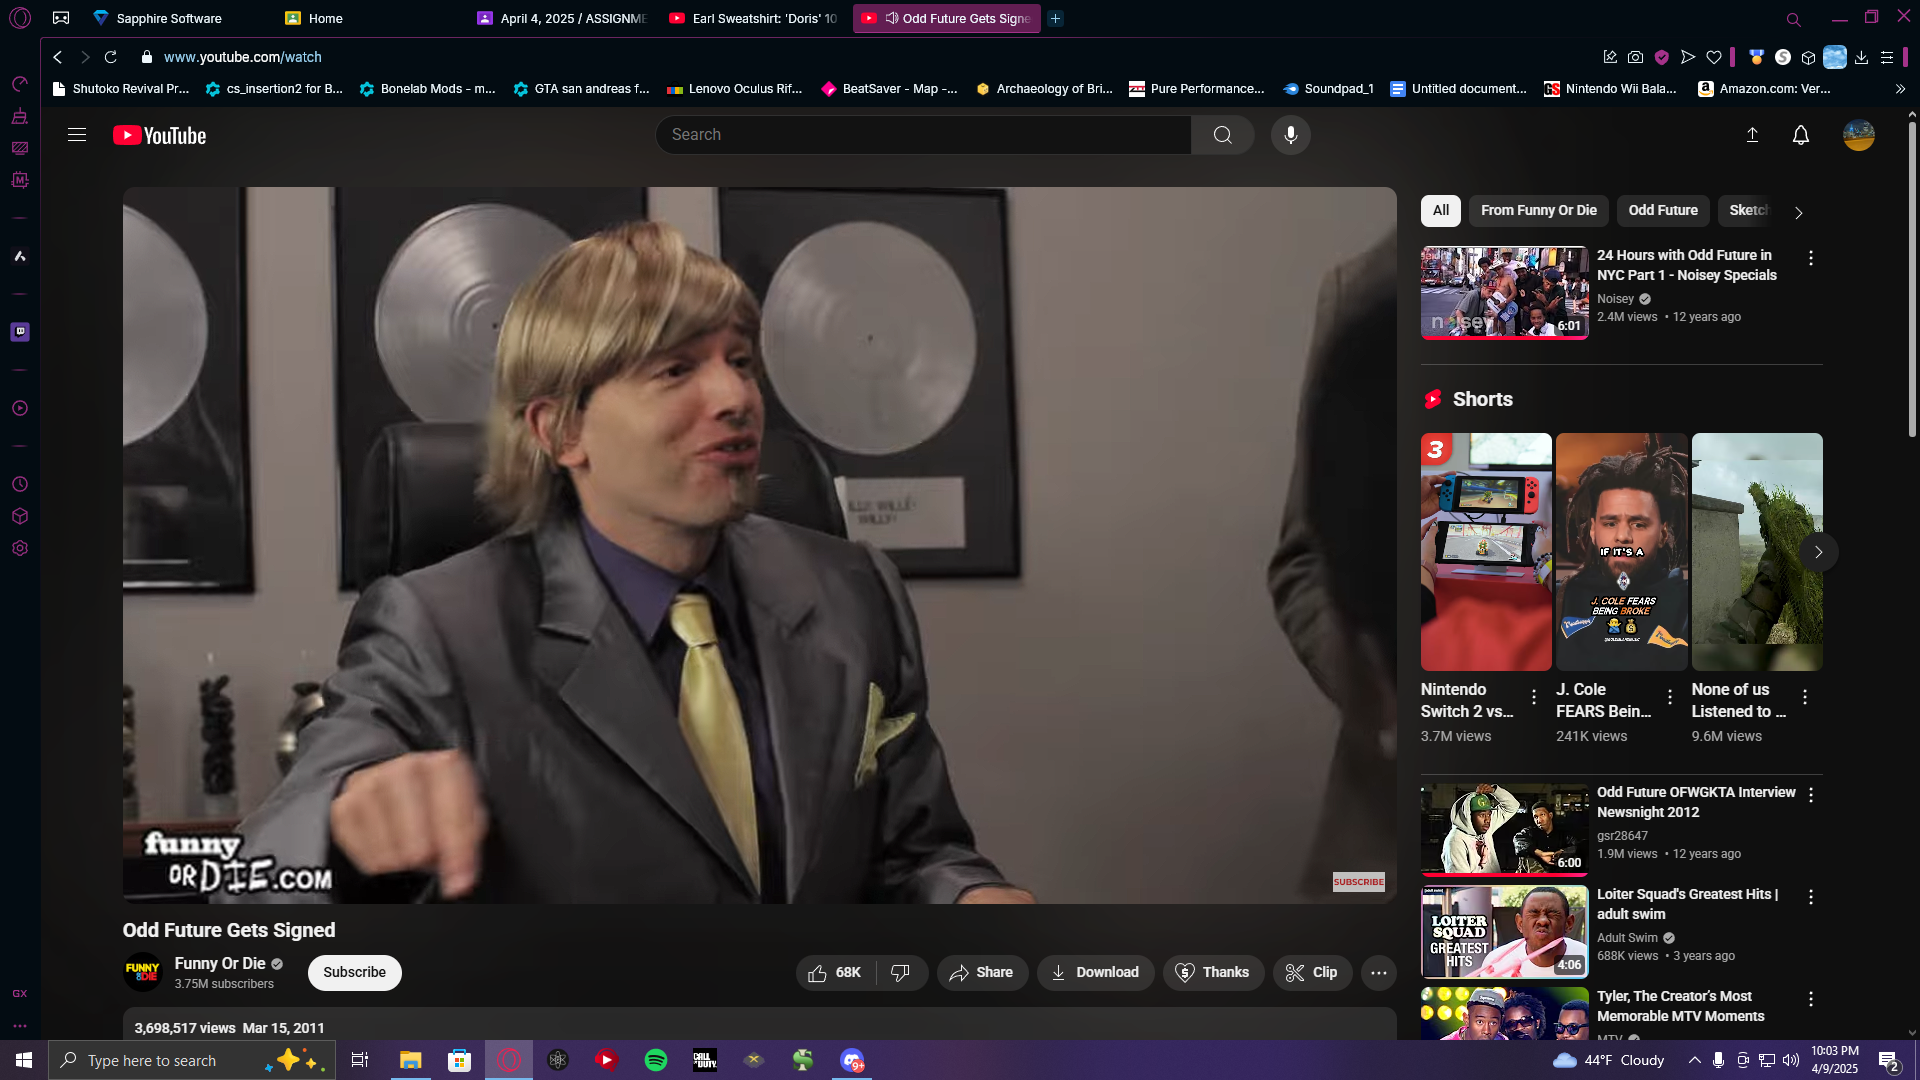Dislike the video with thumbs down
The image size is (1920, 1080).
(900, 973)
